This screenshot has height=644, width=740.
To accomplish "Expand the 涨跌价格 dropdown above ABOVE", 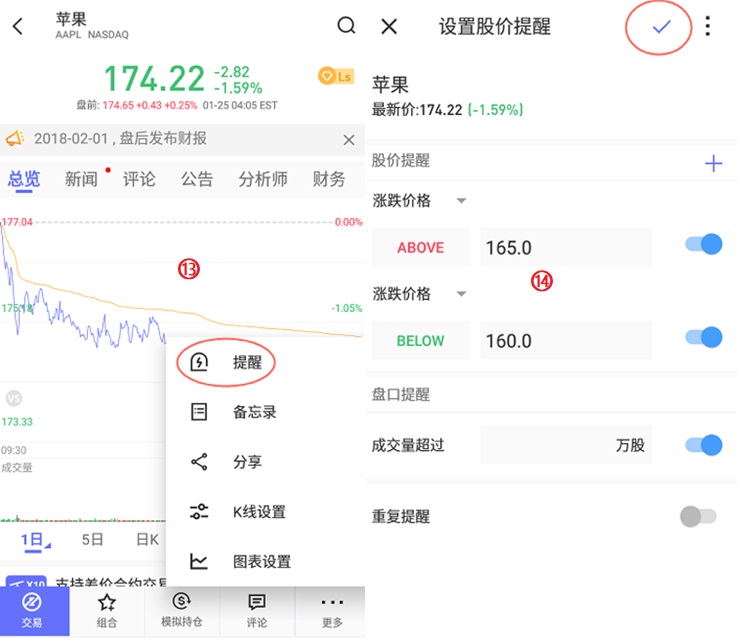I will pyautogui.click(x=420, y=201).
